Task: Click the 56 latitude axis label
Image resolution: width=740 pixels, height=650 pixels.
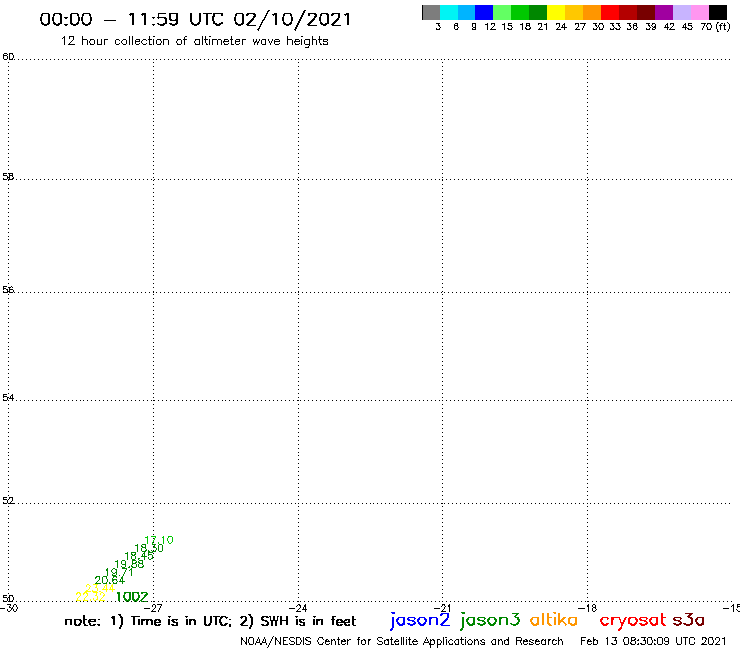Action: (x=8, y=290)
